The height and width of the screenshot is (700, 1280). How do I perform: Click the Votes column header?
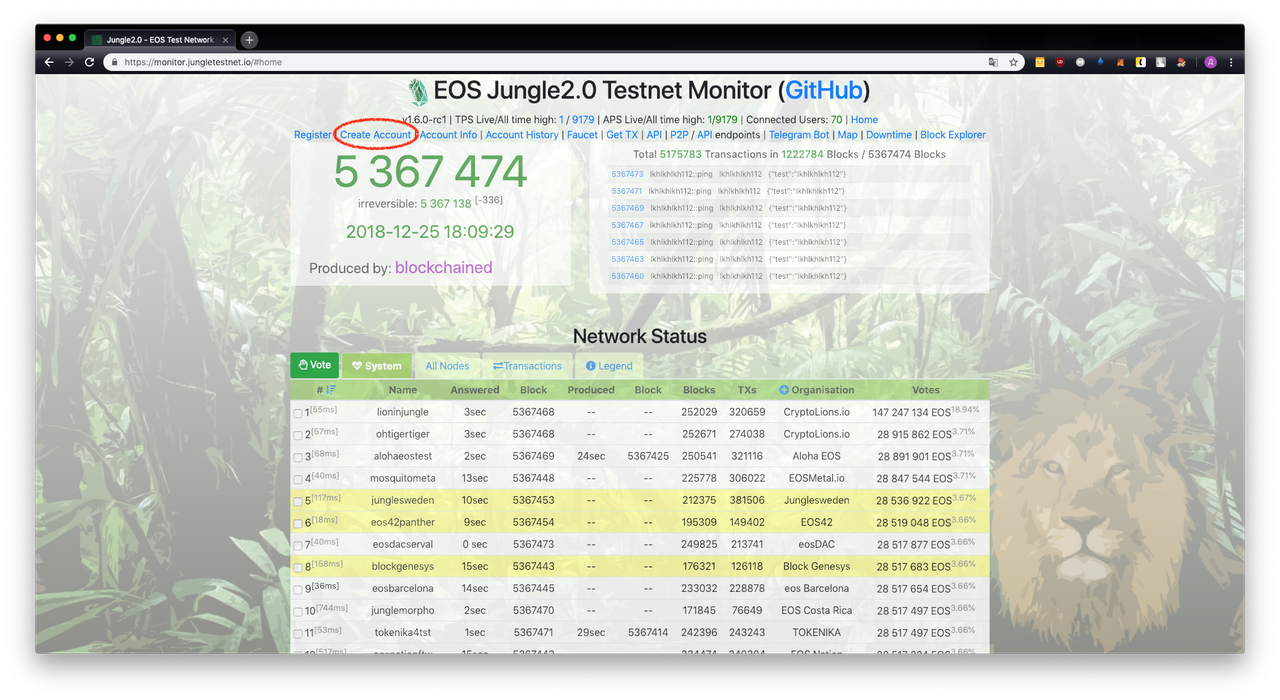[x=925, y=390]
